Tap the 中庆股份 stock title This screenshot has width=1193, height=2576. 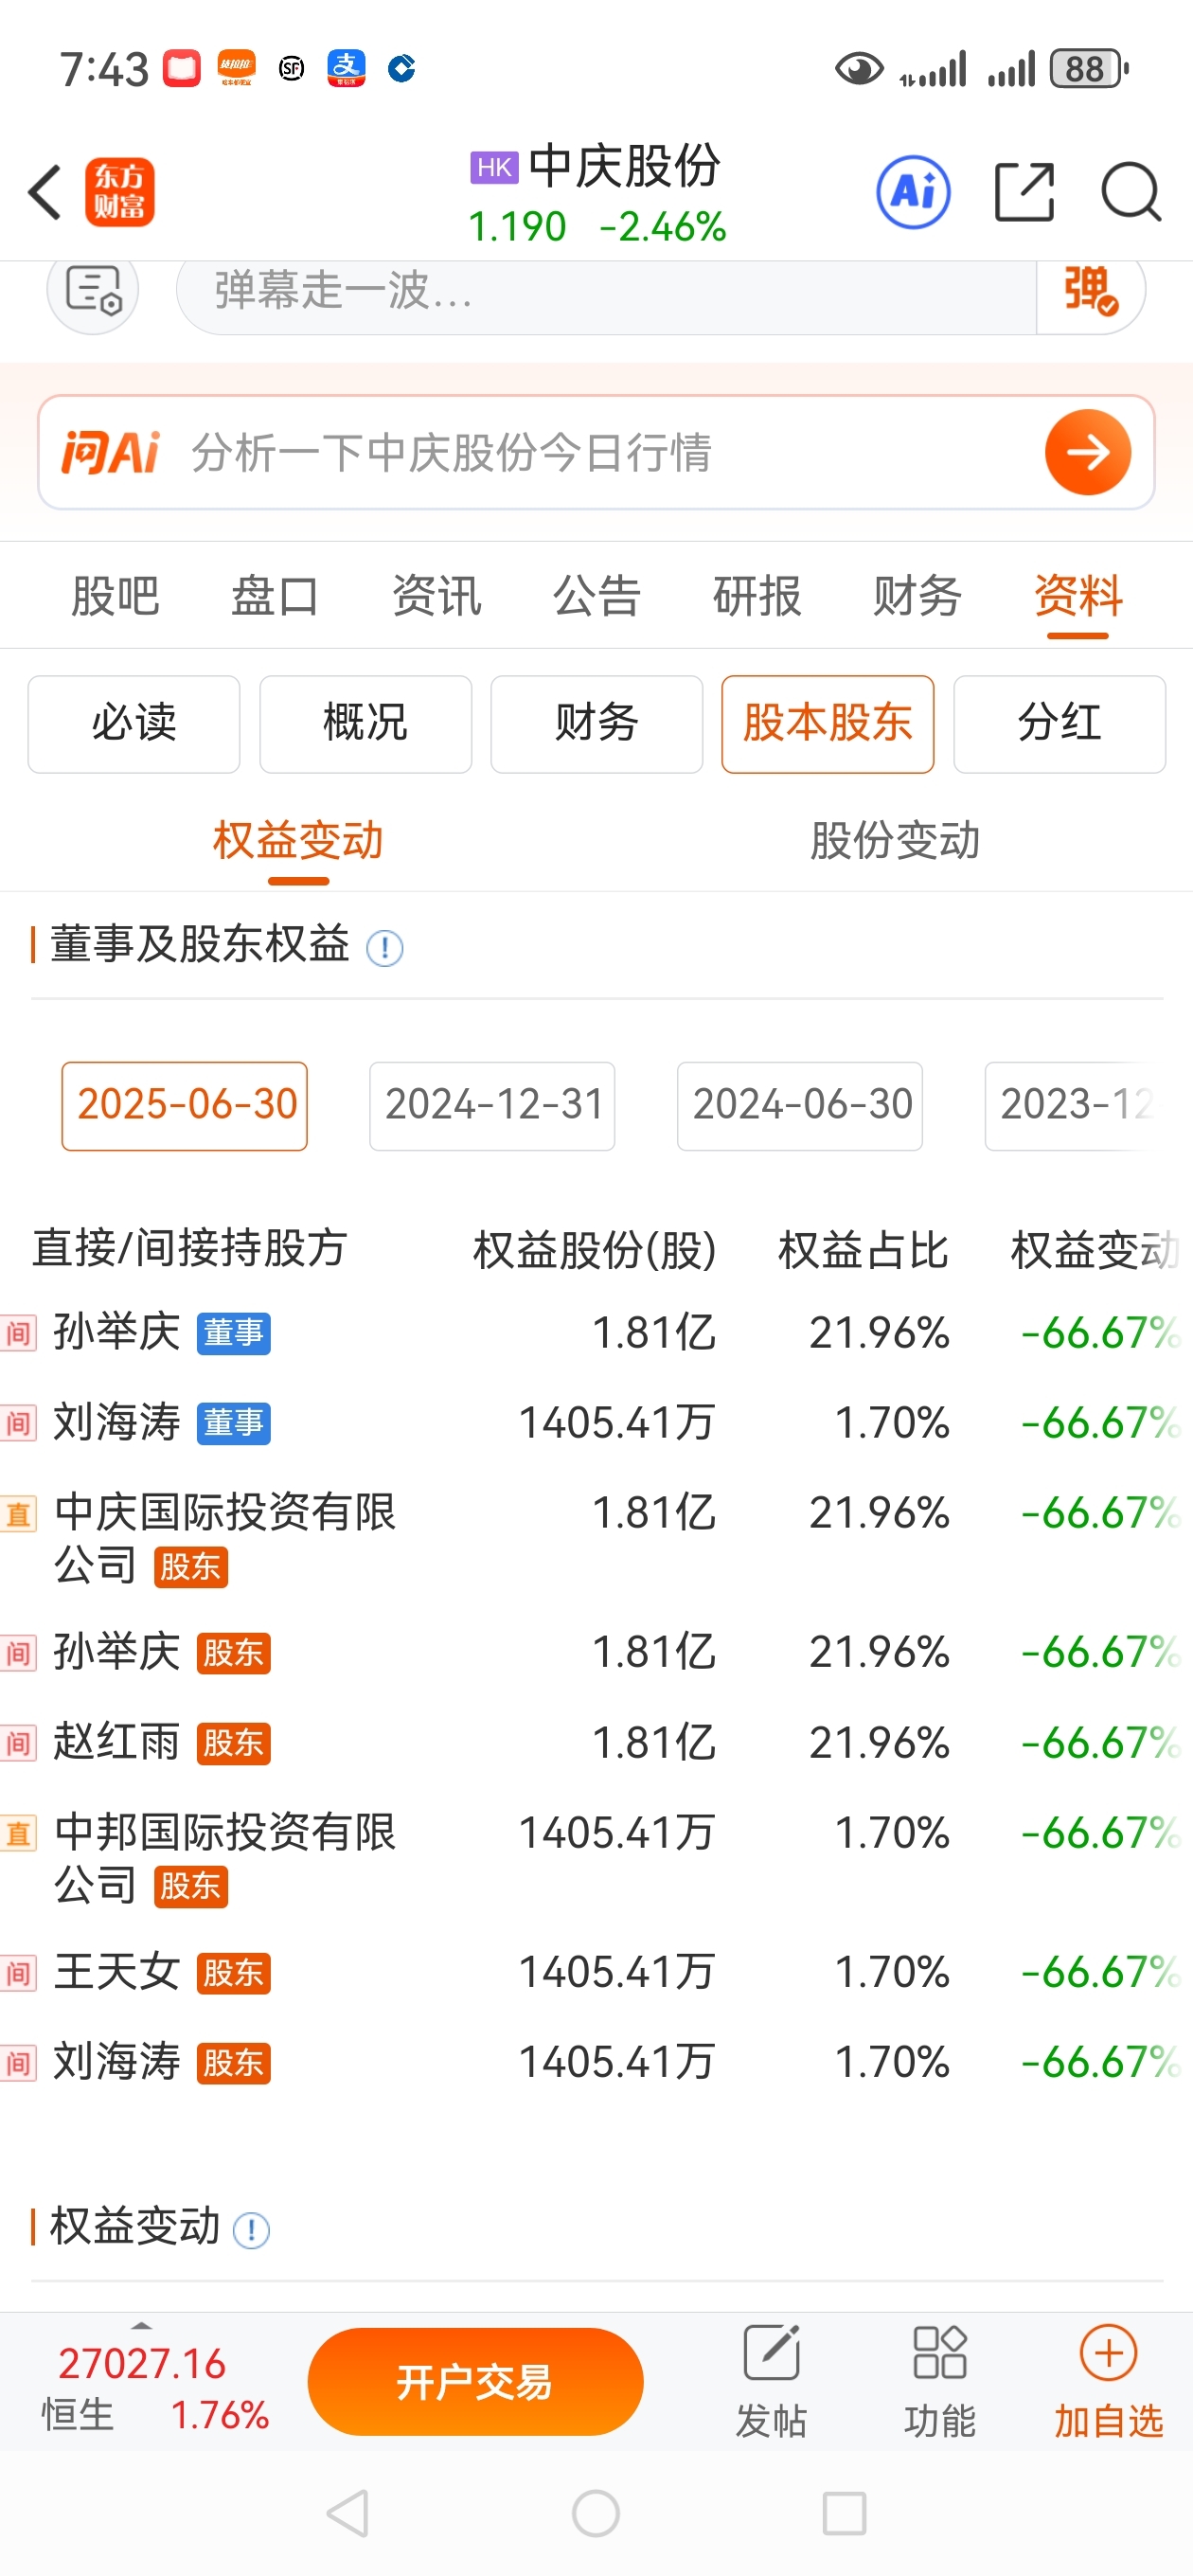coord(624,166)
